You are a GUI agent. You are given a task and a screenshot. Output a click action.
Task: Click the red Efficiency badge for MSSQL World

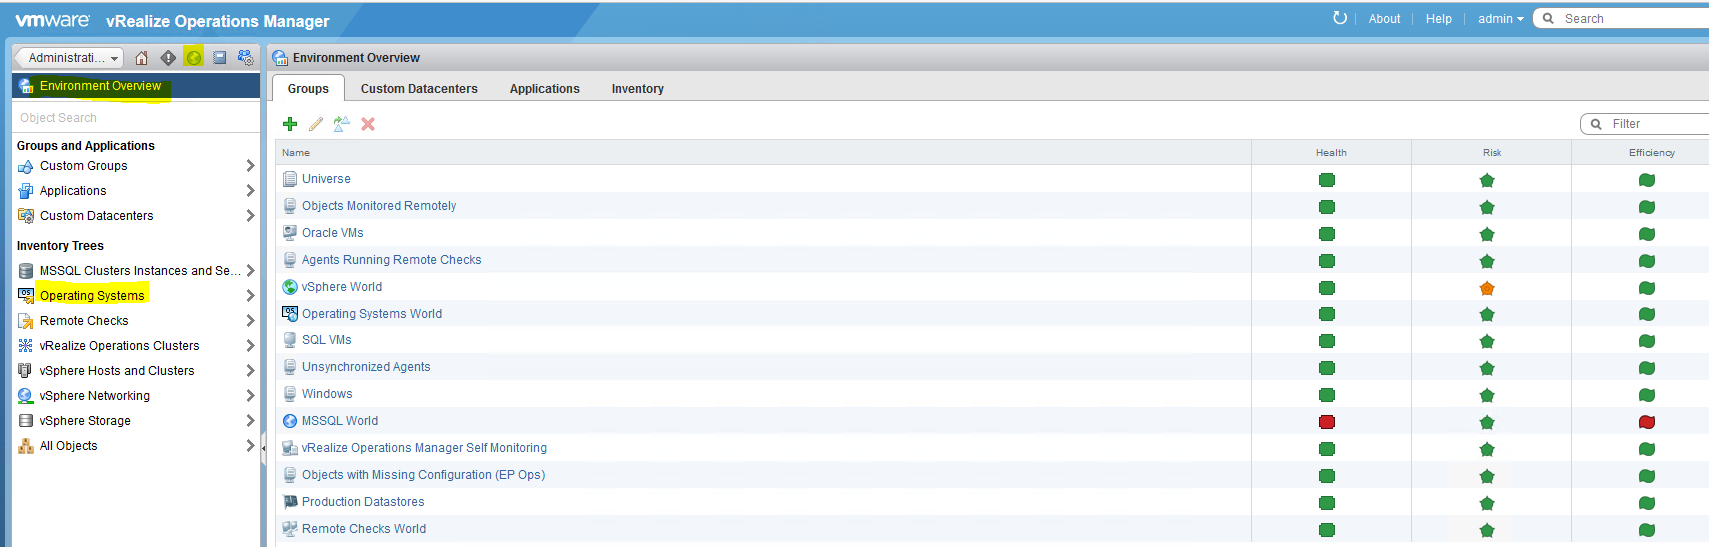(x=1647, y=422)
